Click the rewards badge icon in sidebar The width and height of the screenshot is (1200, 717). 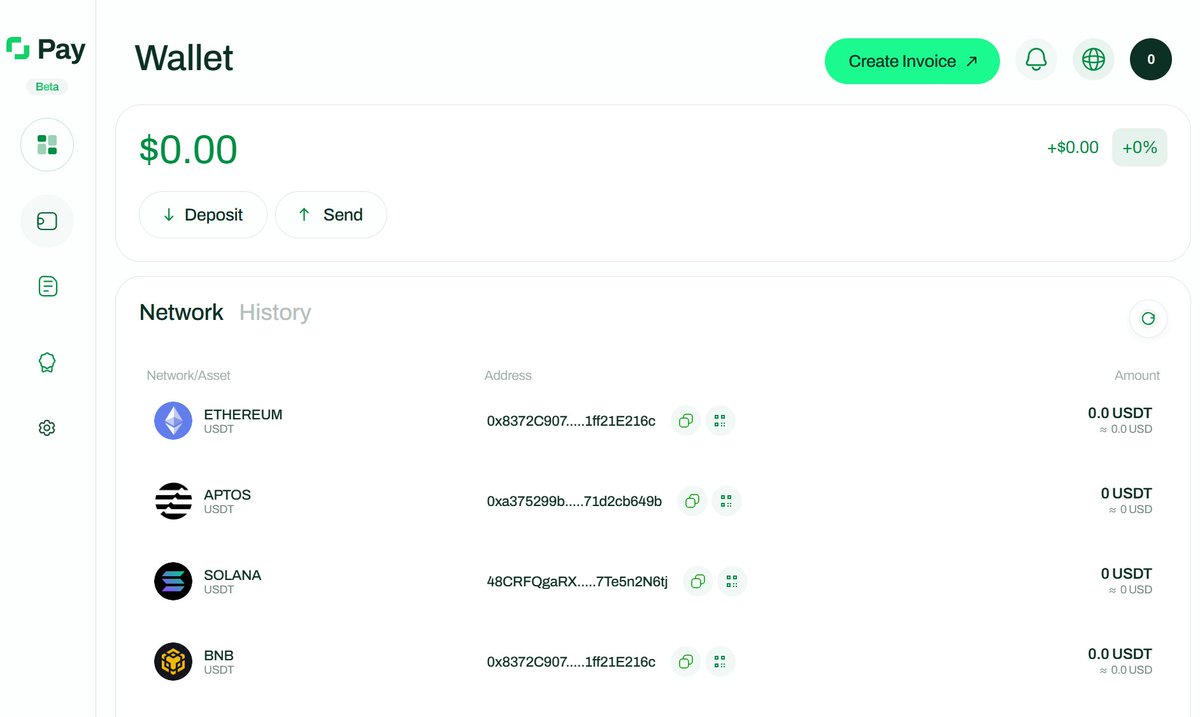(47, 362)
